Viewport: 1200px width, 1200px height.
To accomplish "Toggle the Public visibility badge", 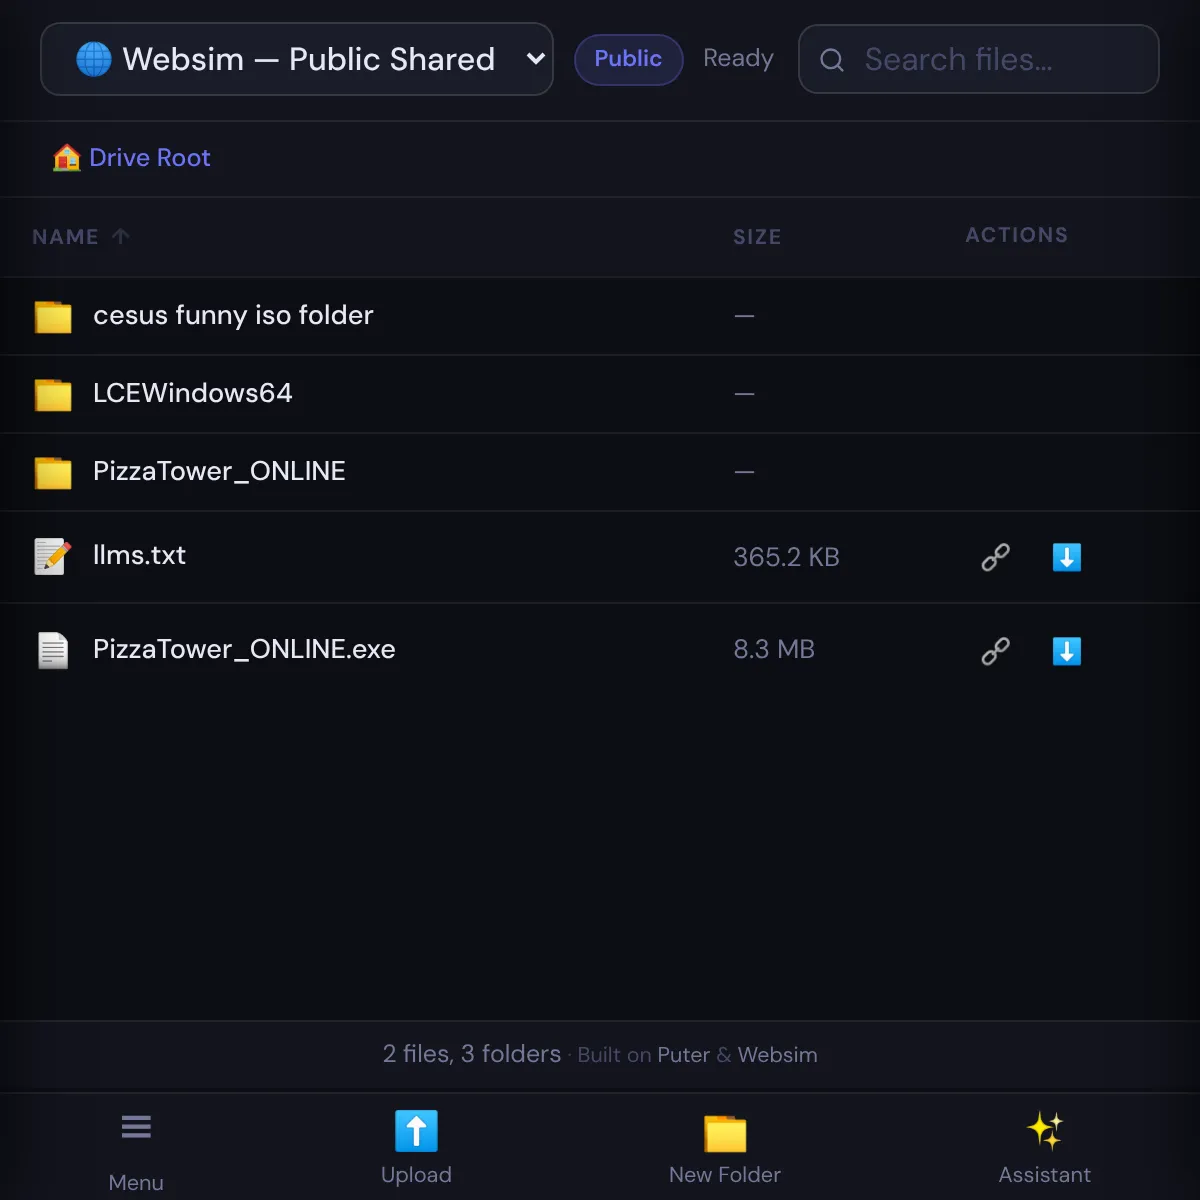I will 628,59.
